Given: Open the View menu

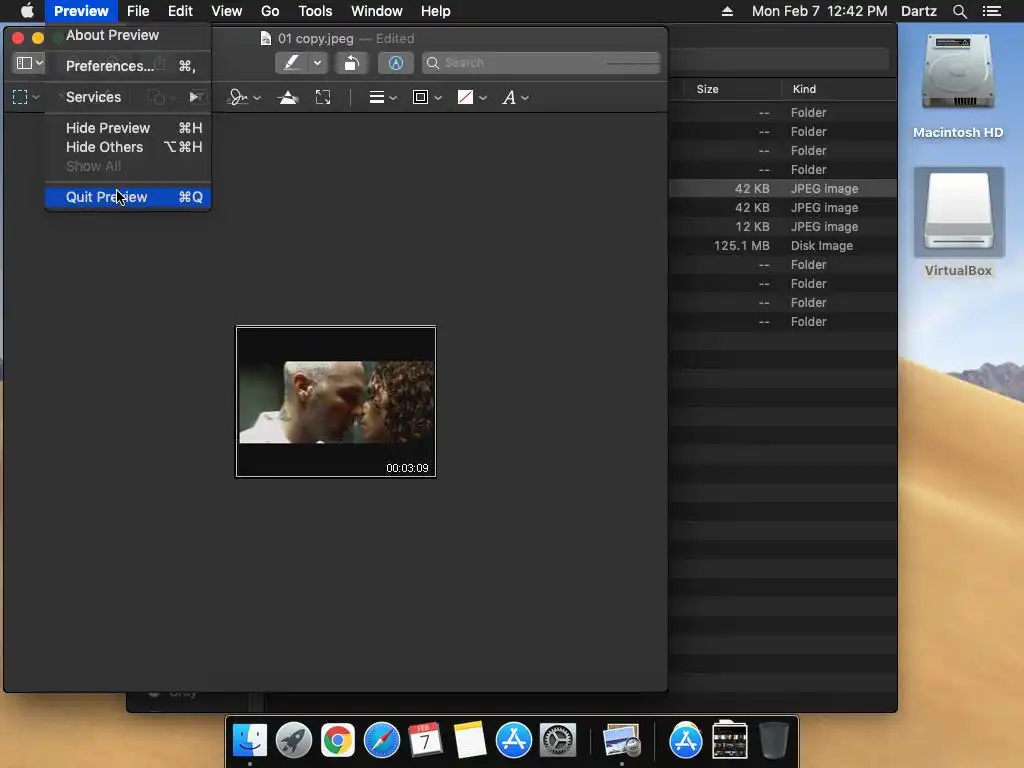Looking at the screenshot, I should coord(227,11).
